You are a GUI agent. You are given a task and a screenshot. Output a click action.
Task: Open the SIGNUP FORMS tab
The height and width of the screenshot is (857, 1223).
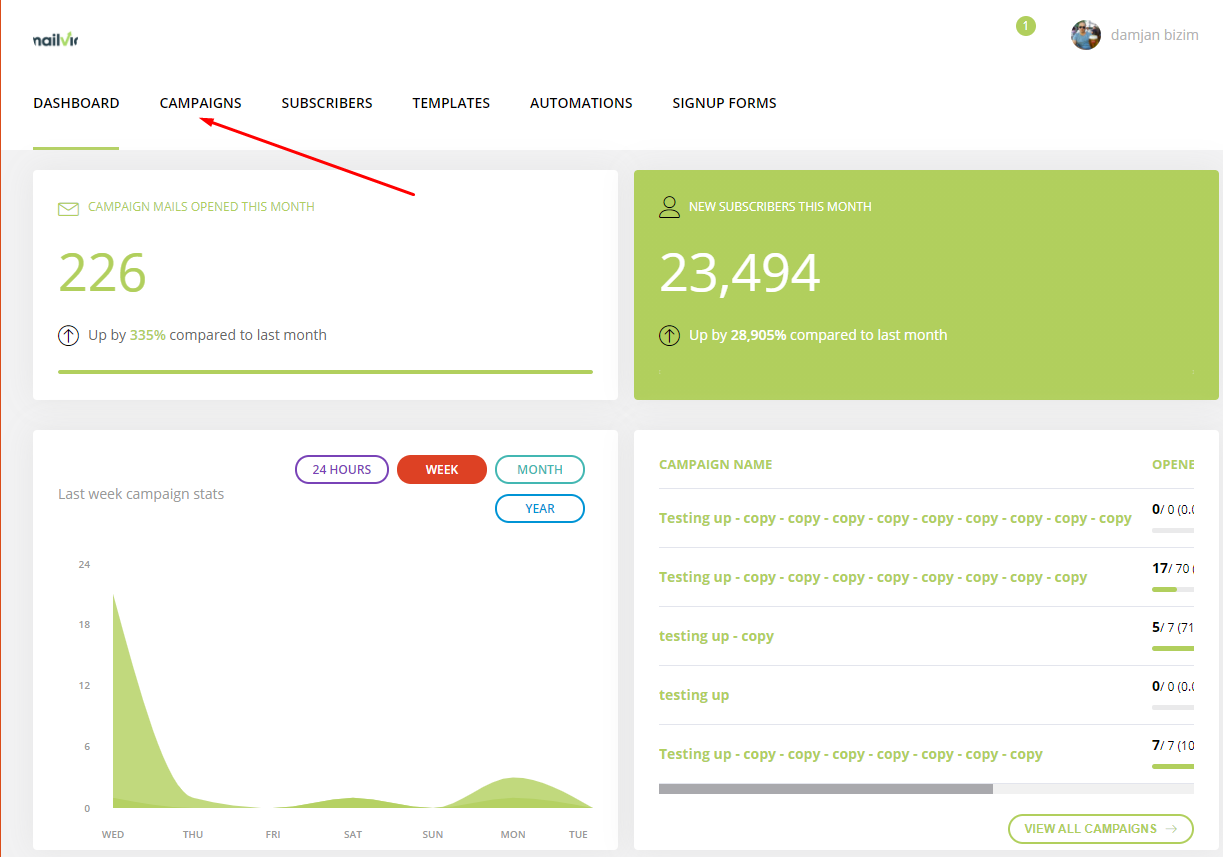tap(724, 103)
